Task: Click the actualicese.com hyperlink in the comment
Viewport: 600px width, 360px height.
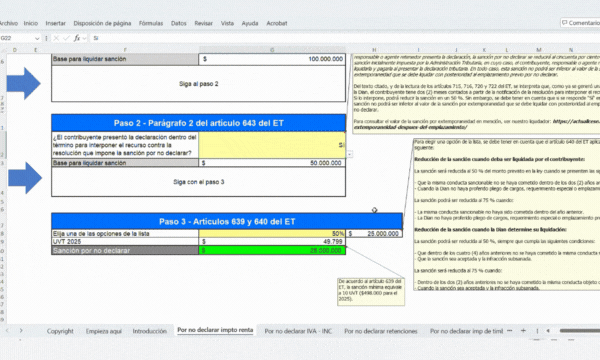Action: coord(476,124)
